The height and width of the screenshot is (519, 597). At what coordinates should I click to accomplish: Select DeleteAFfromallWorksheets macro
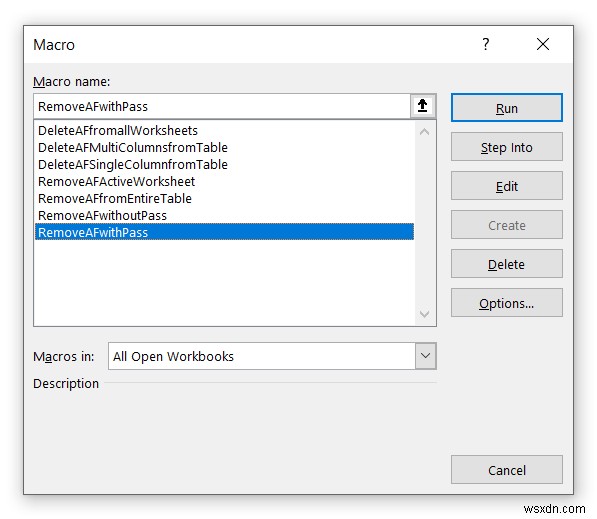224,131
